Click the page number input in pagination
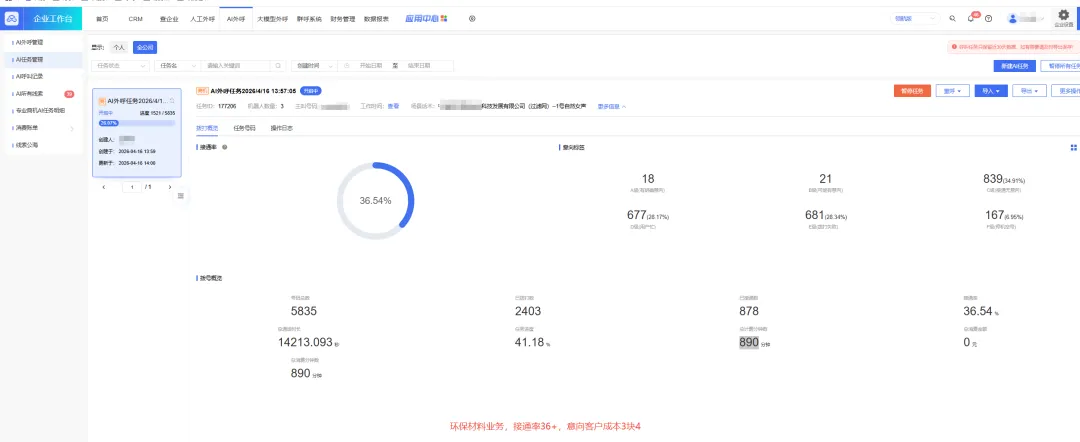The width and height of the screenshot is (1080, 442). tap(132, 187)
